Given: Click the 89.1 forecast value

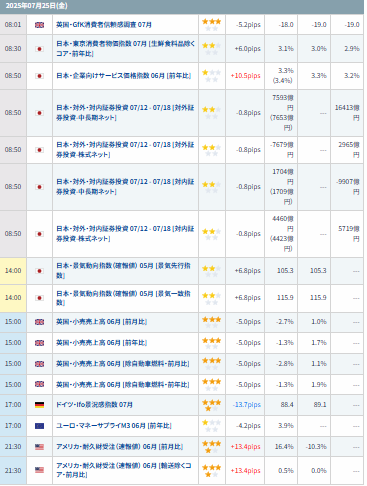Looking at the screenshot, I should point(320,405).
